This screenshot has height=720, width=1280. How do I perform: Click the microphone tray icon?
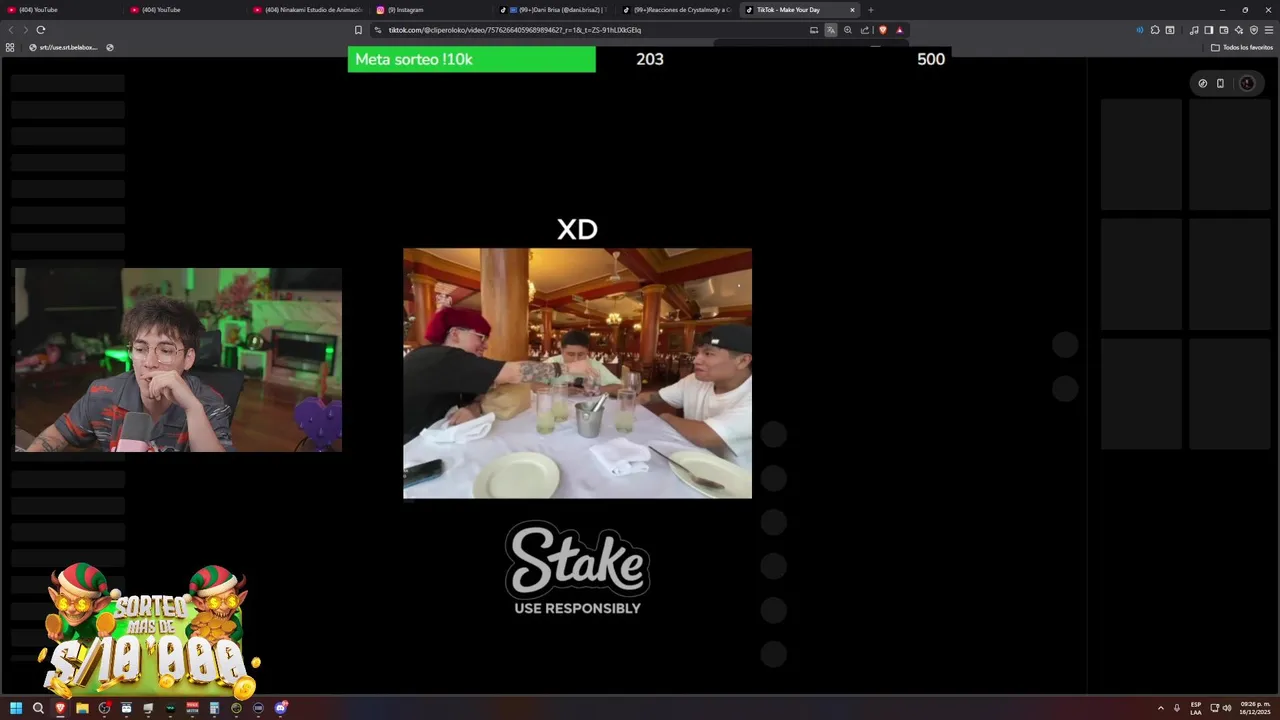[1177, 708]
